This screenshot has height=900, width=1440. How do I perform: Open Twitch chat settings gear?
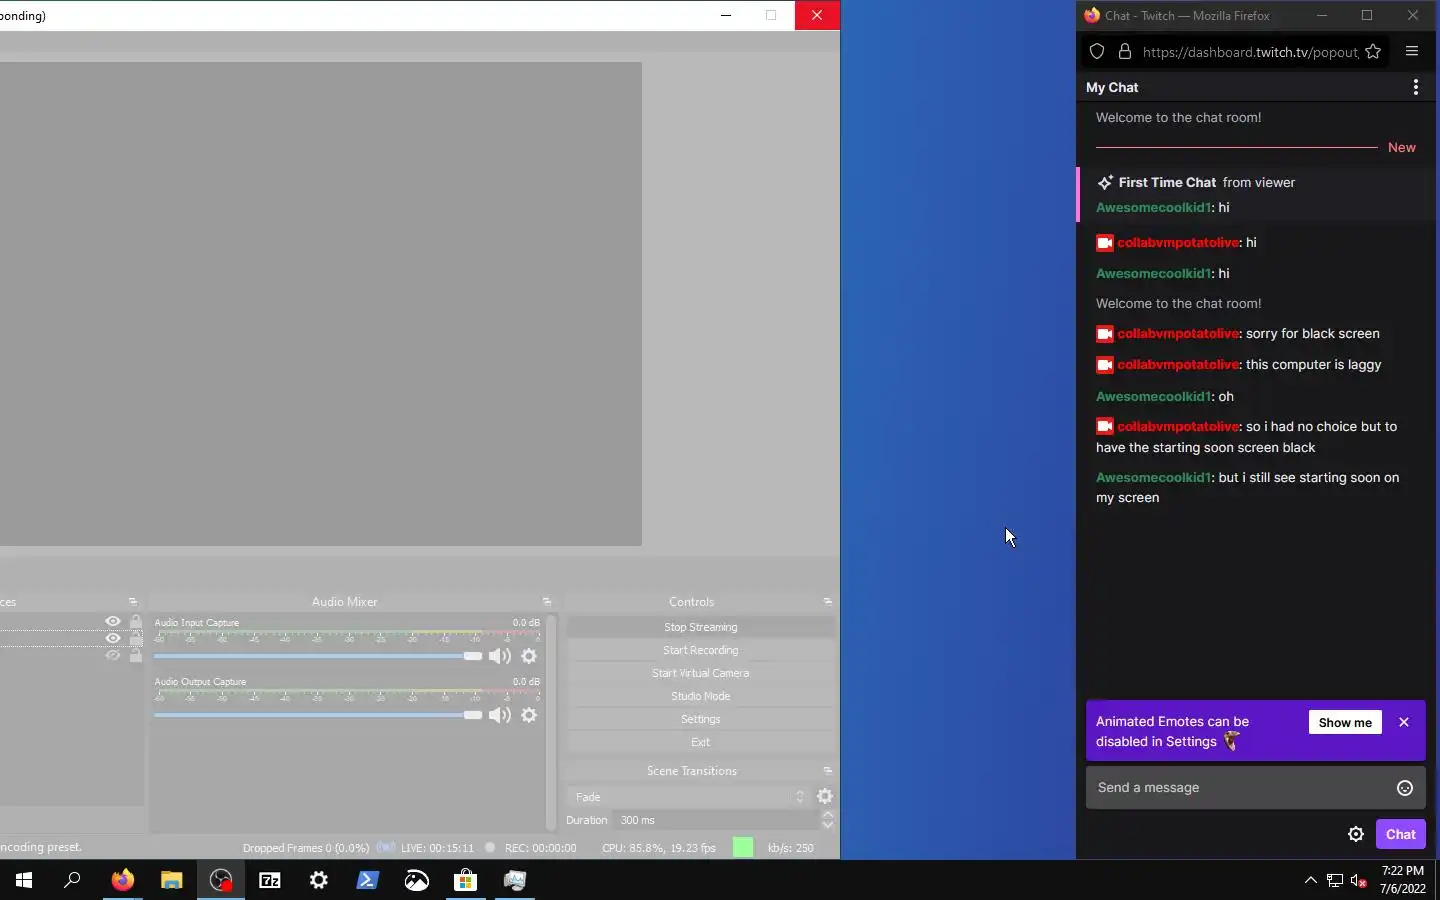pos(1356,834)
